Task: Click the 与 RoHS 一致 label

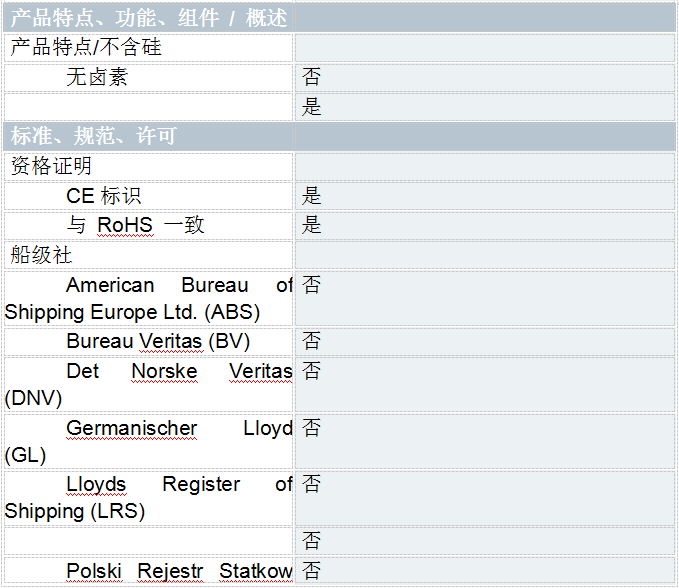Action: click(x=135, y=225)
